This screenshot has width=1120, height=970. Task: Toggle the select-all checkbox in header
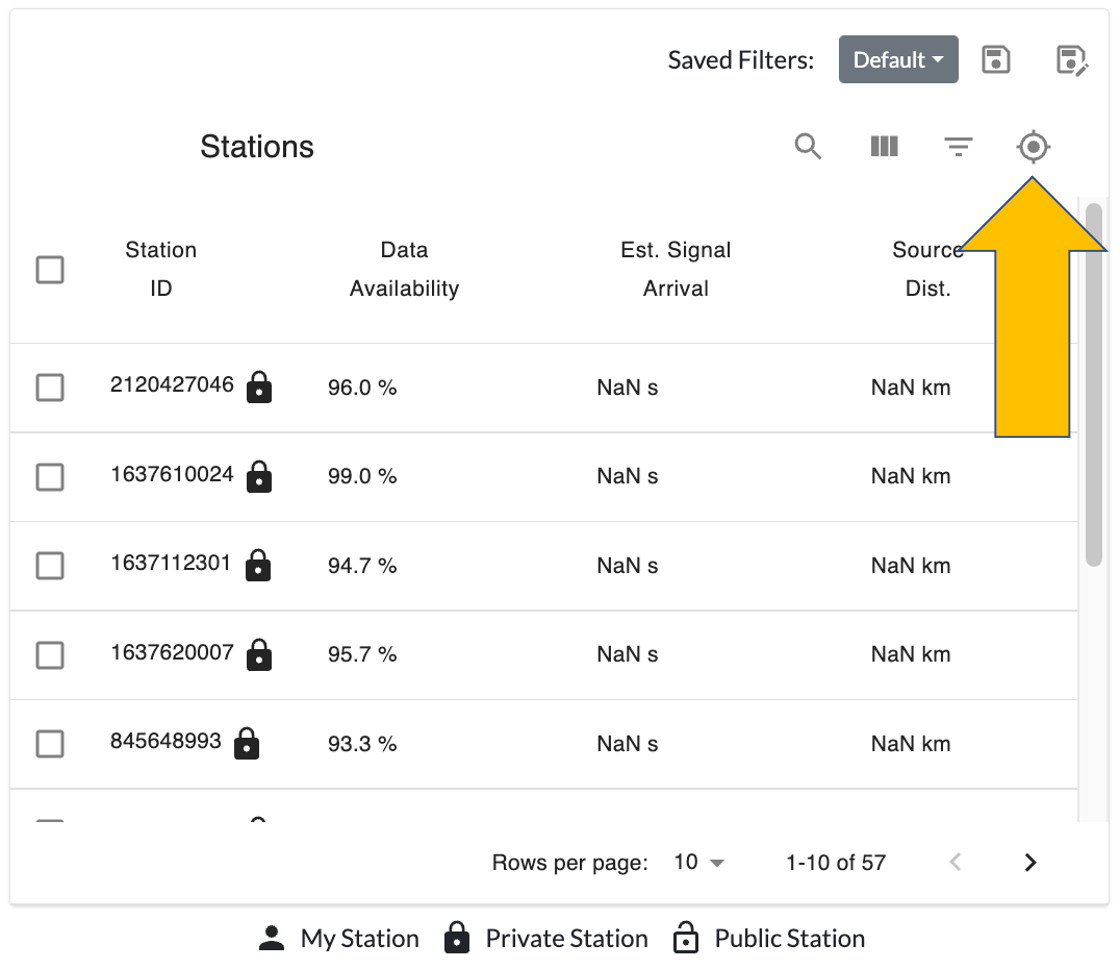pyautogui.click(x=50, y=269)
